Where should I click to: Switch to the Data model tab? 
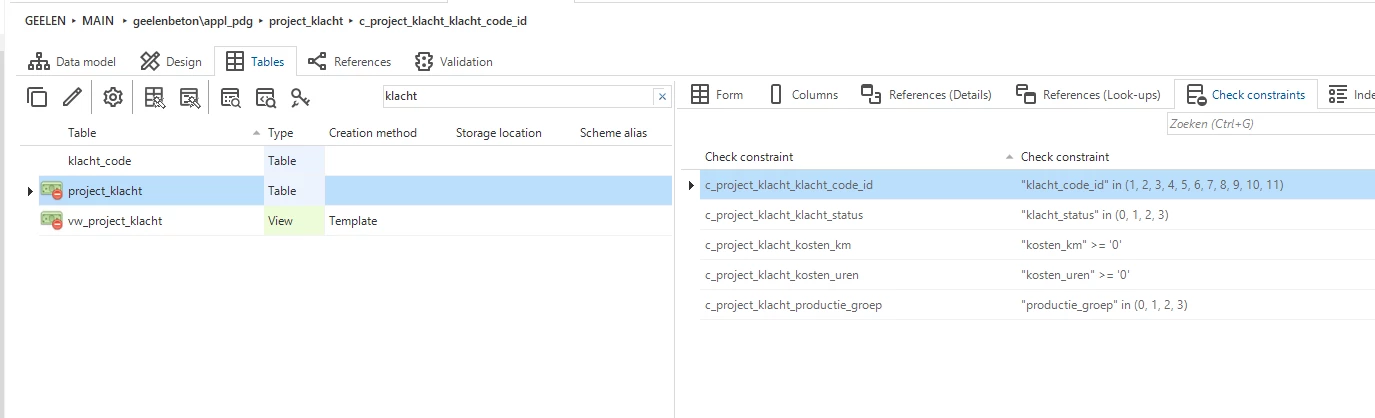72,62
